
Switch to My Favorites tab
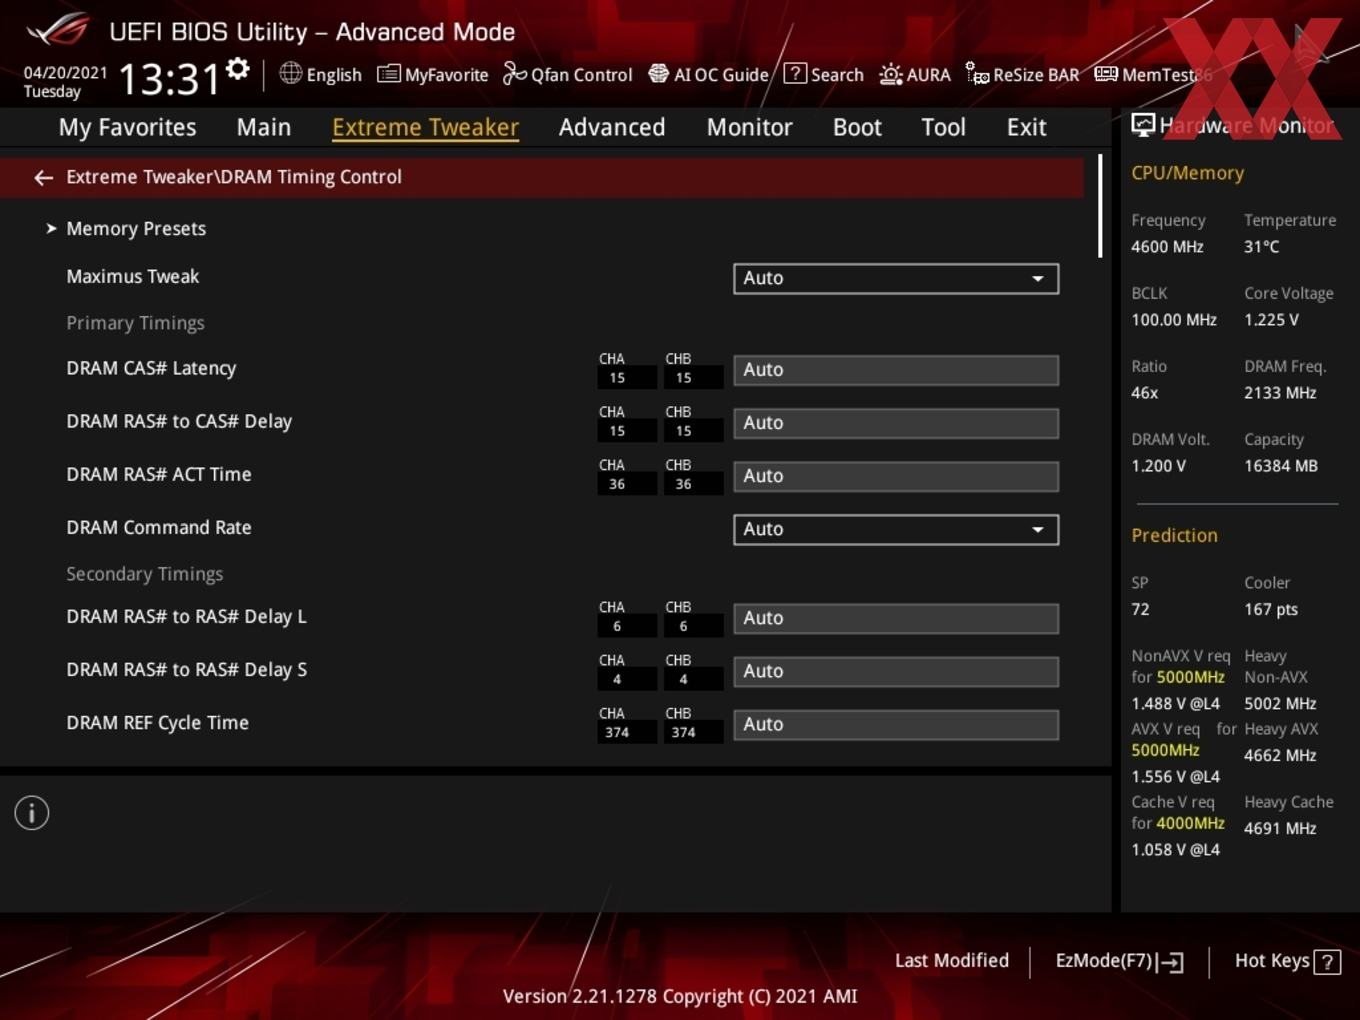click(x=127, y=127)
